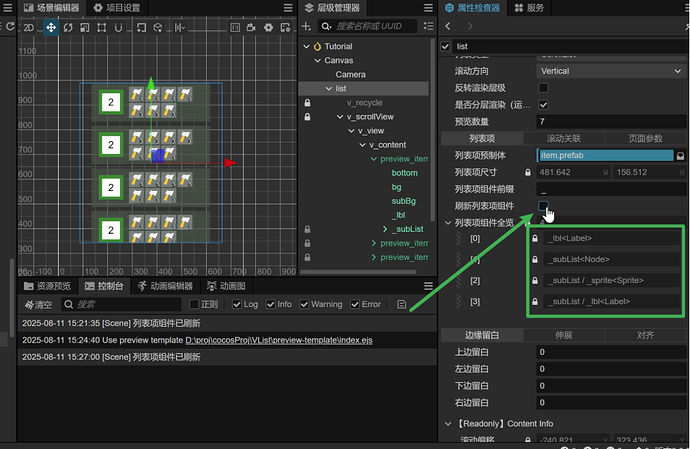Collapse the 【Readonly】Content Info section
Image resolution: width=690 pixels, height=449 pixels.
[x=448, y=424]
